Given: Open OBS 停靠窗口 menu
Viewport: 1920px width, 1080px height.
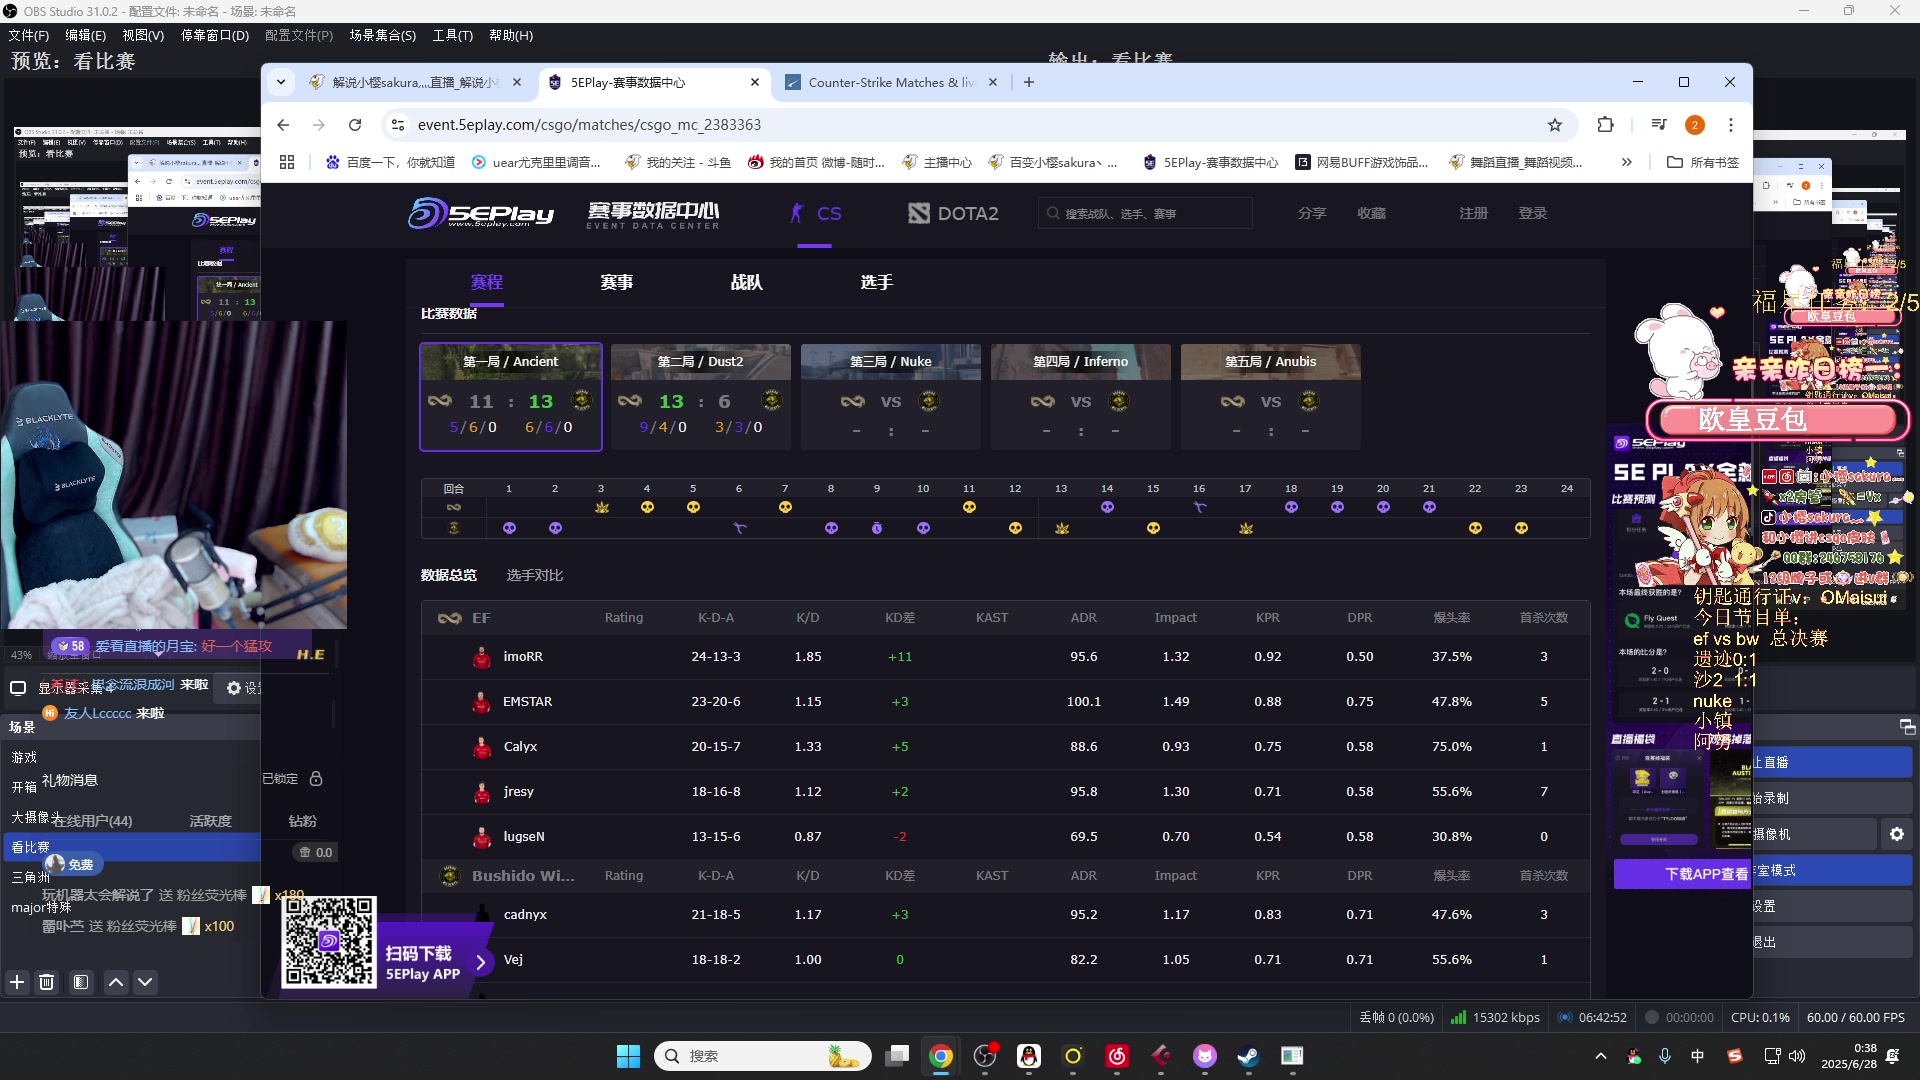Looking at the screenshot, I should (x=214, y=35).
